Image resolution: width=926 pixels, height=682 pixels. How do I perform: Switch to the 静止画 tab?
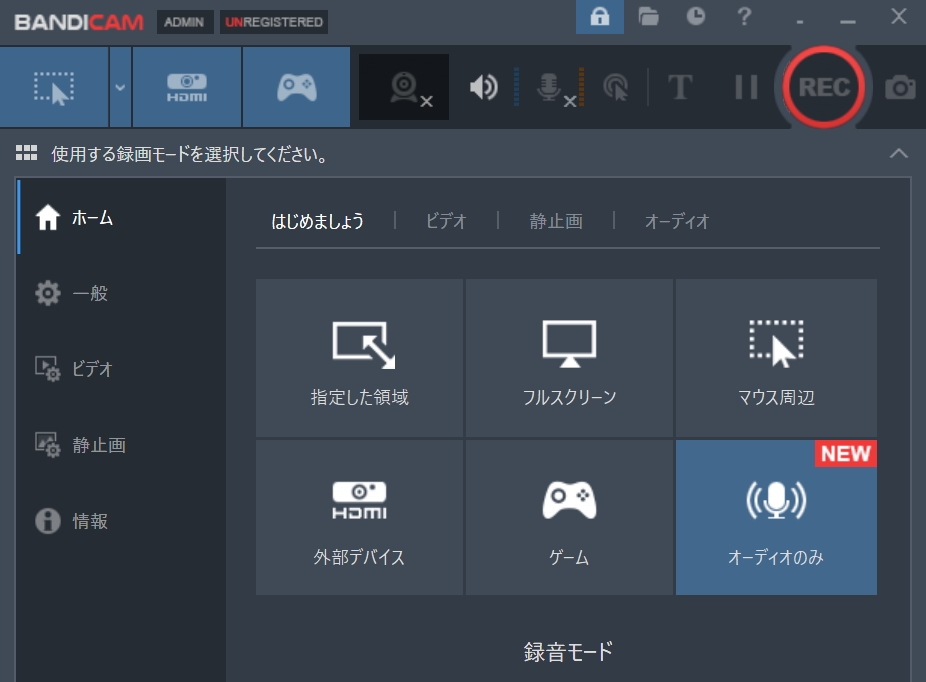point(556,221)
